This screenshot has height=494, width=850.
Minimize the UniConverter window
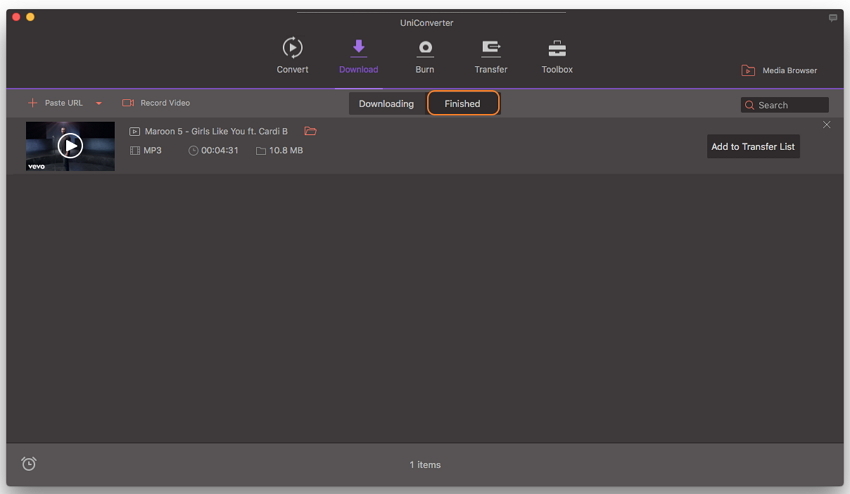pos(30,17)
